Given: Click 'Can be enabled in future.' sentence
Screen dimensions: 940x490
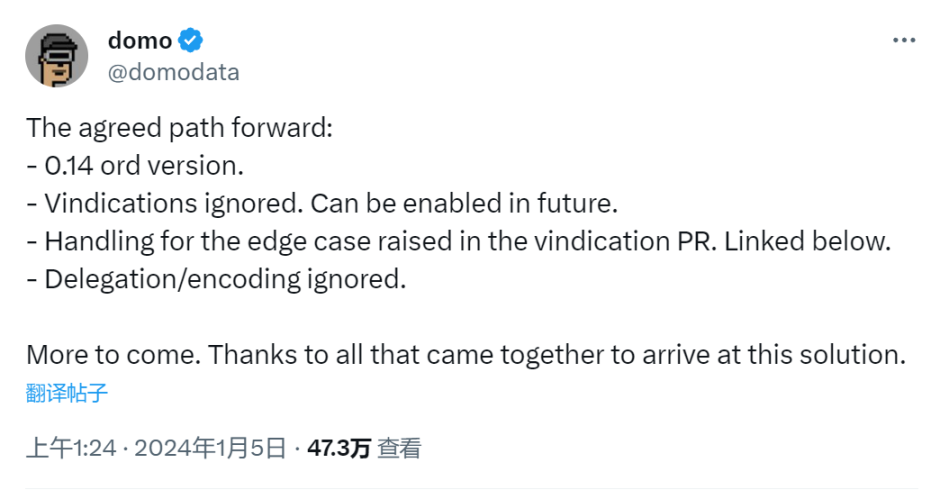Looking at the screenshot, I should click(464, 204).
